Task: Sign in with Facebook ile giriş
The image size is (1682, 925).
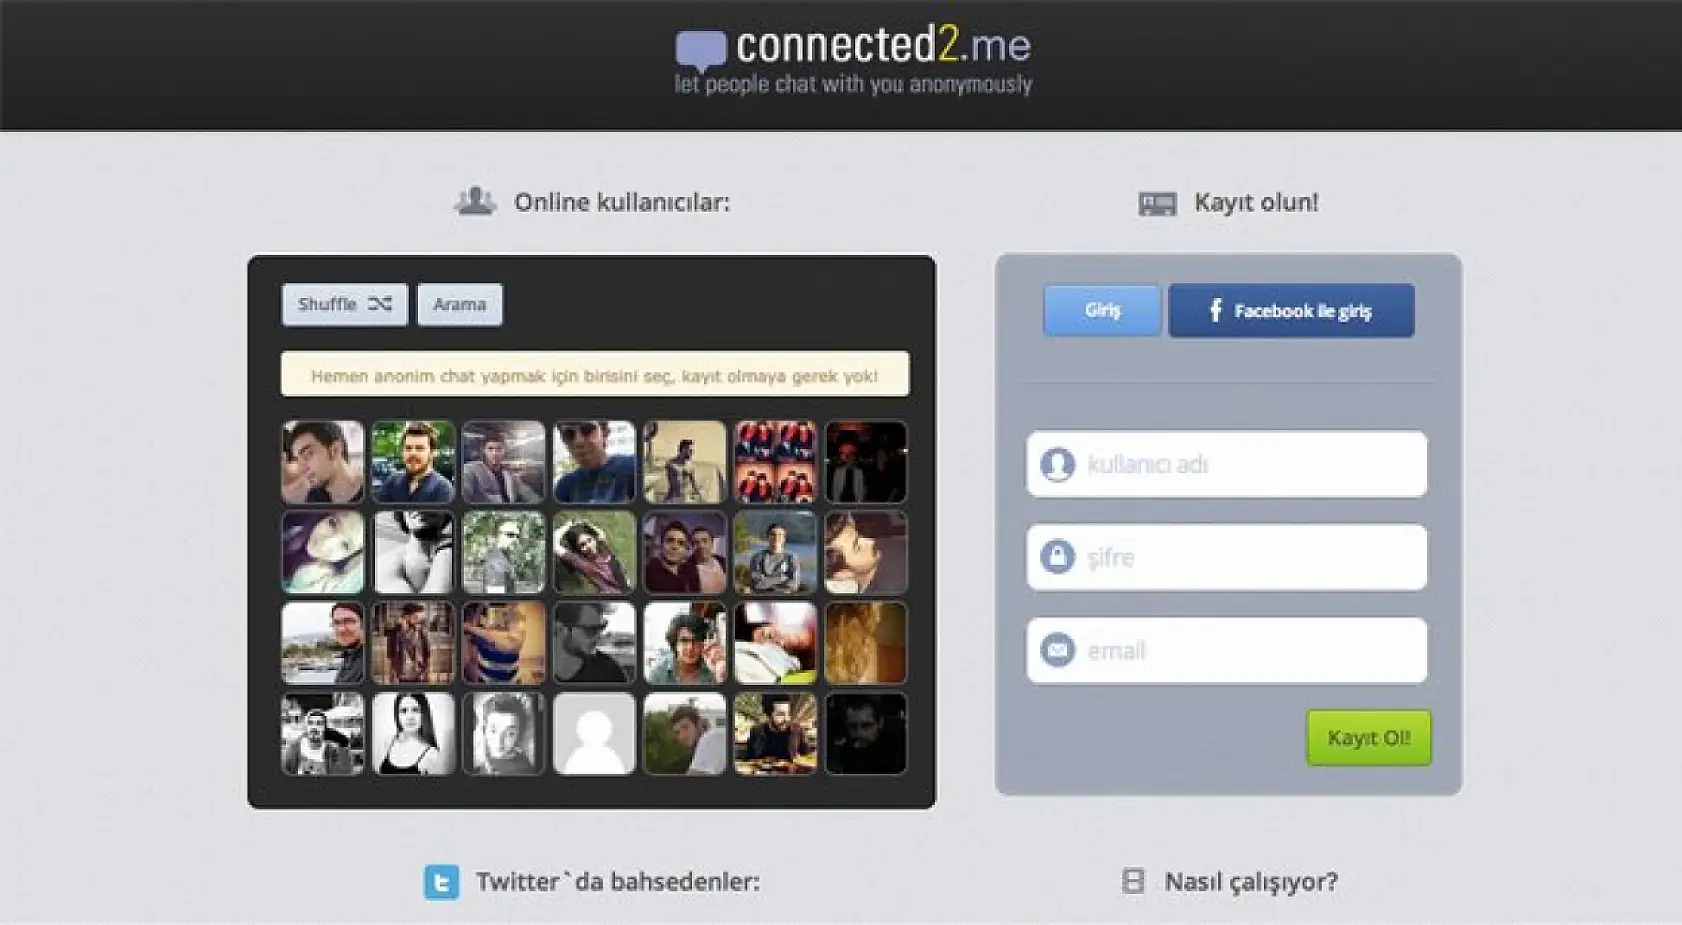Action: point(1291,311)
